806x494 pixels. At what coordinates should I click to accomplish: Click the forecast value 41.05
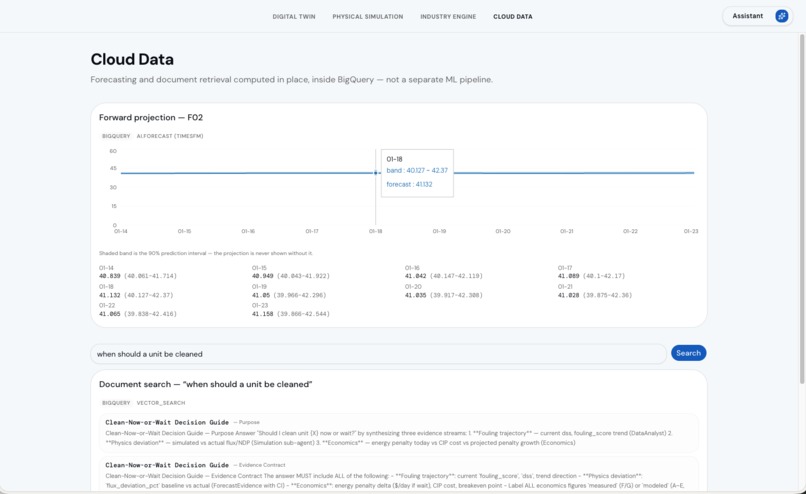[x=261, y=296]
